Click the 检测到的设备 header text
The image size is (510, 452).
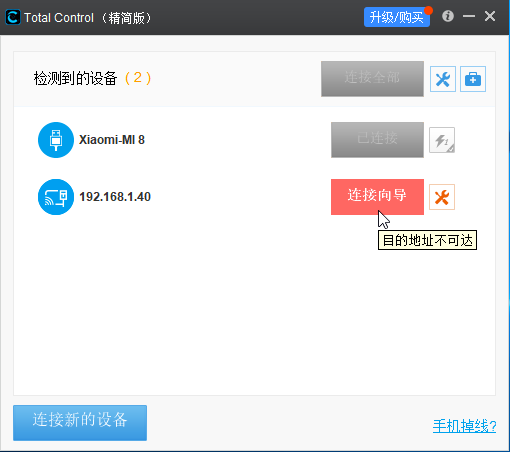[75, 78]
